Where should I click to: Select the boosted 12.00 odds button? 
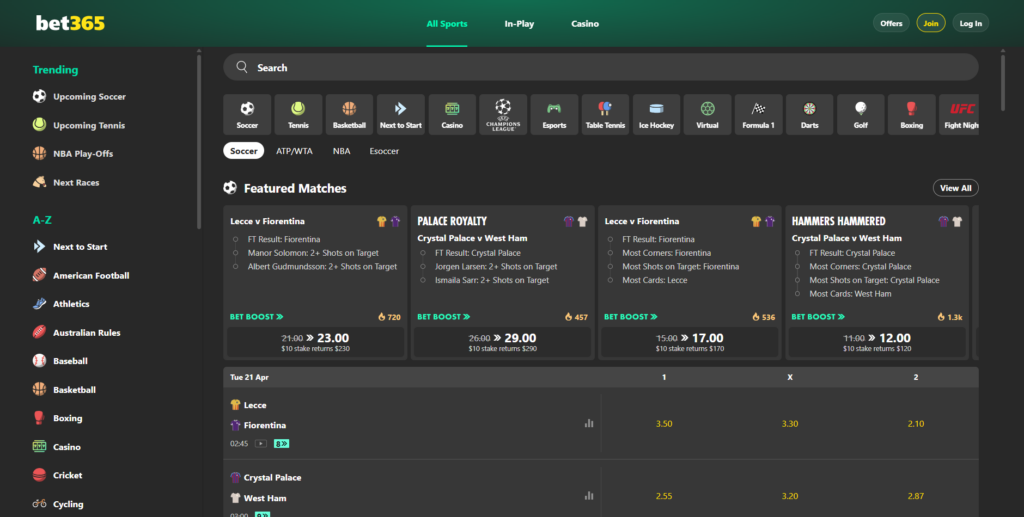tap(877, 342)
